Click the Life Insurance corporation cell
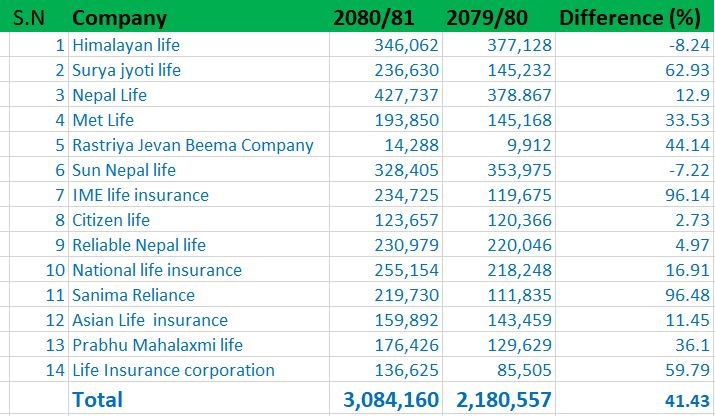The width and height of the screenshot is (715, 416). click(173, 370)
